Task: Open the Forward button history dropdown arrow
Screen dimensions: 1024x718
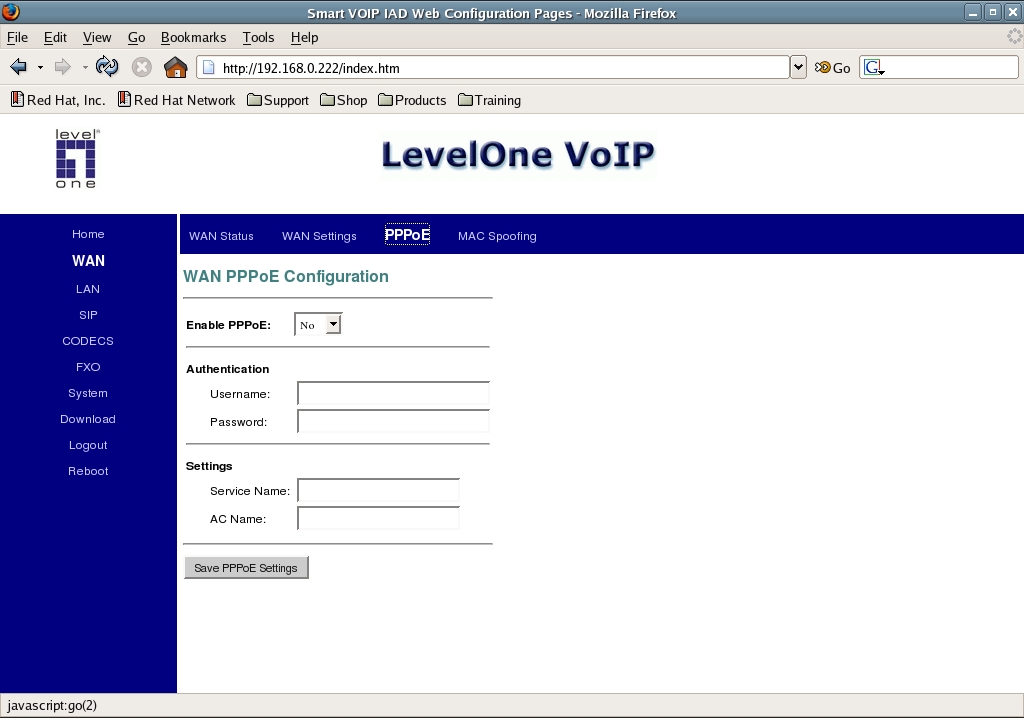Action: click(85, 67)
